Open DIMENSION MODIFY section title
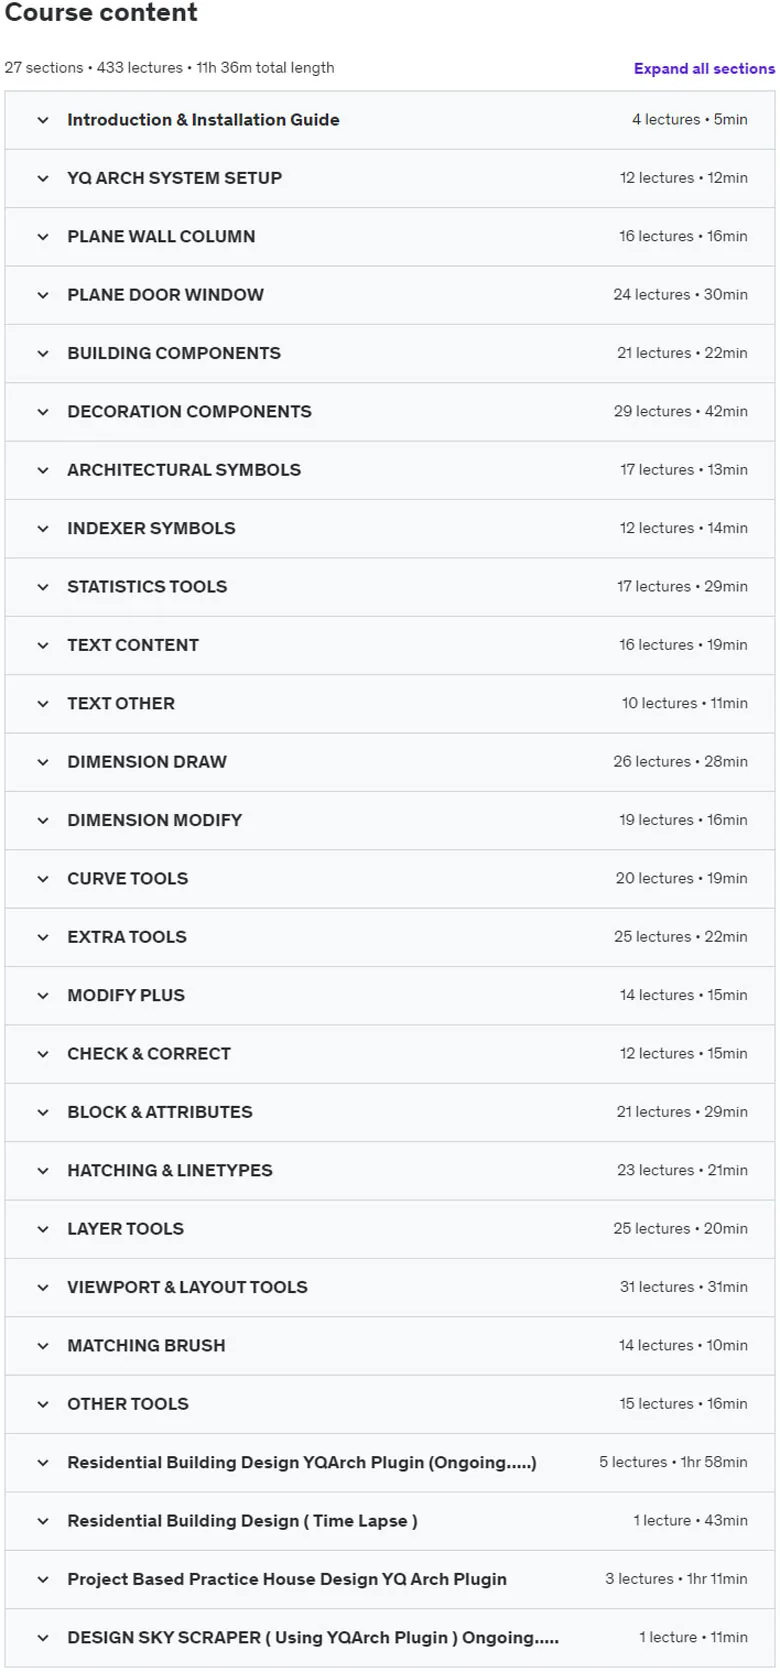 coord(154,820)
